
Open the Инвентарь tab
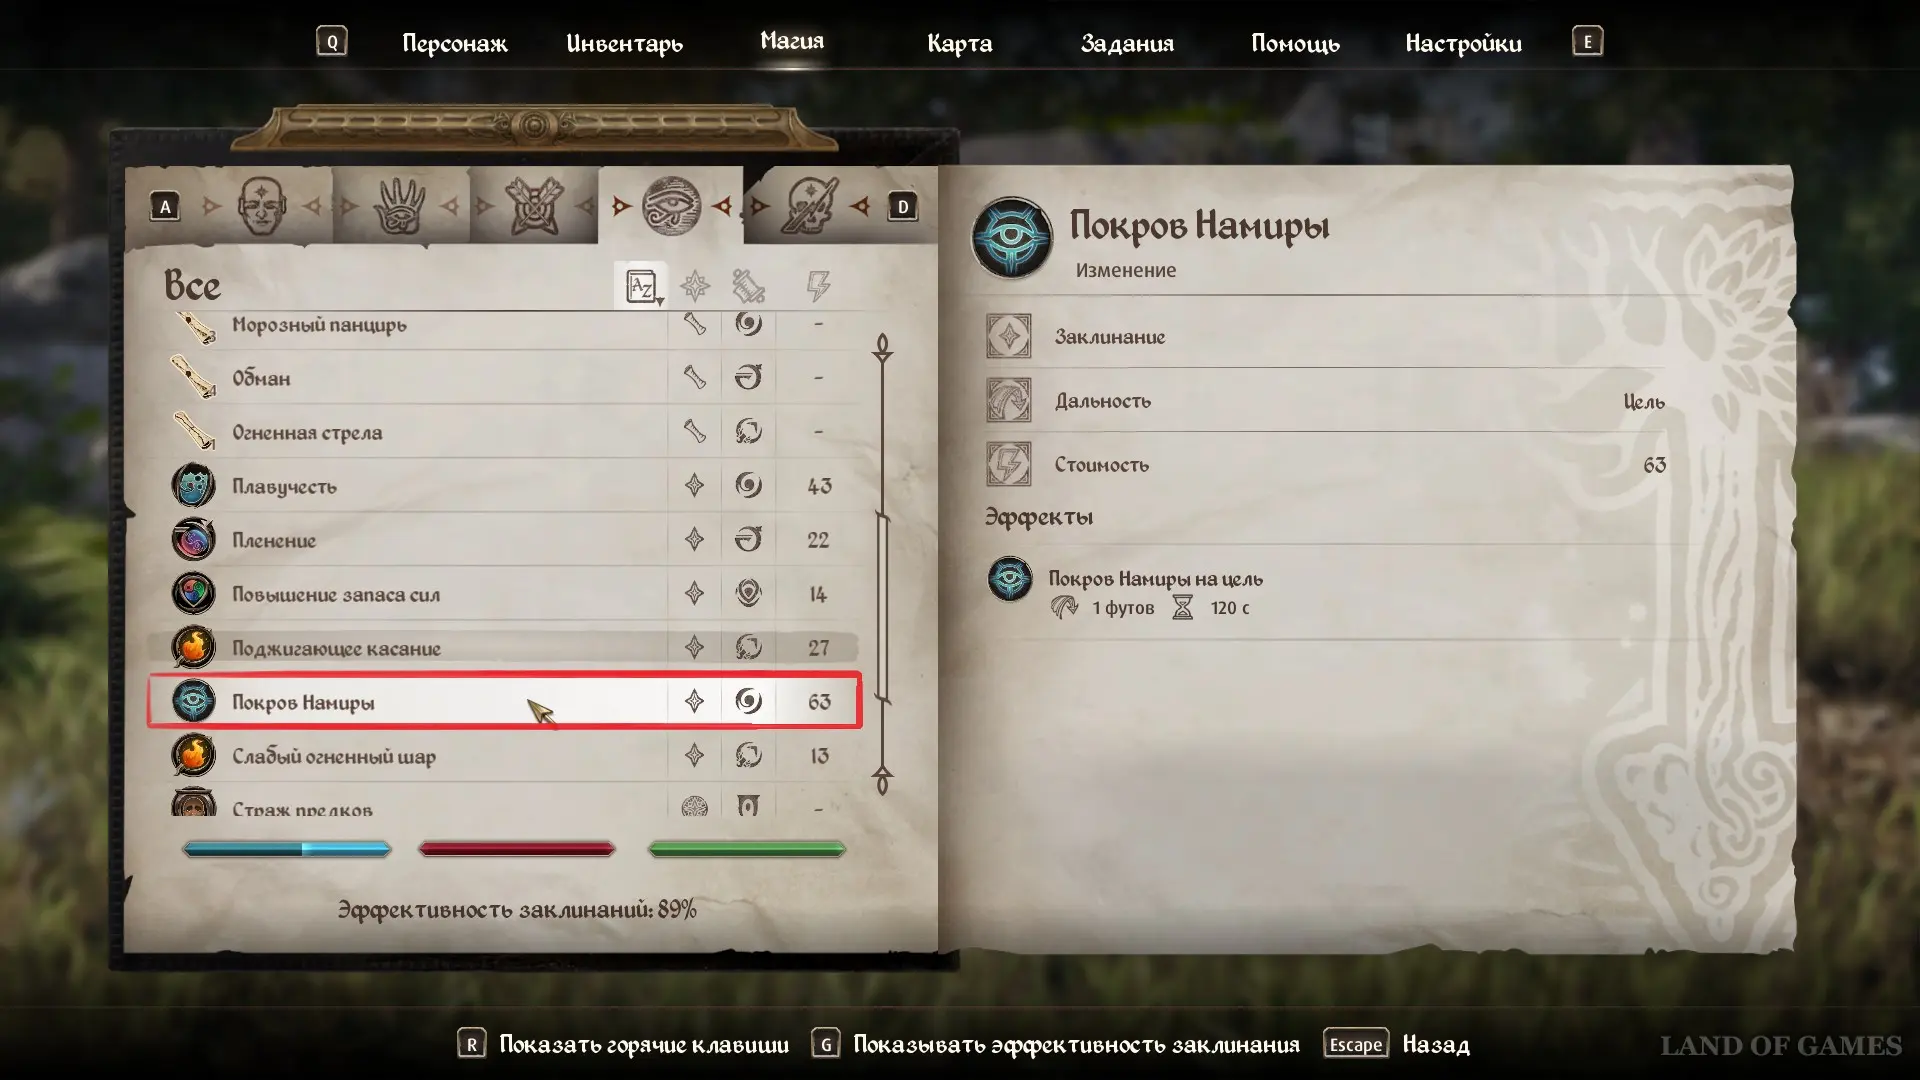tap(624, 43)
